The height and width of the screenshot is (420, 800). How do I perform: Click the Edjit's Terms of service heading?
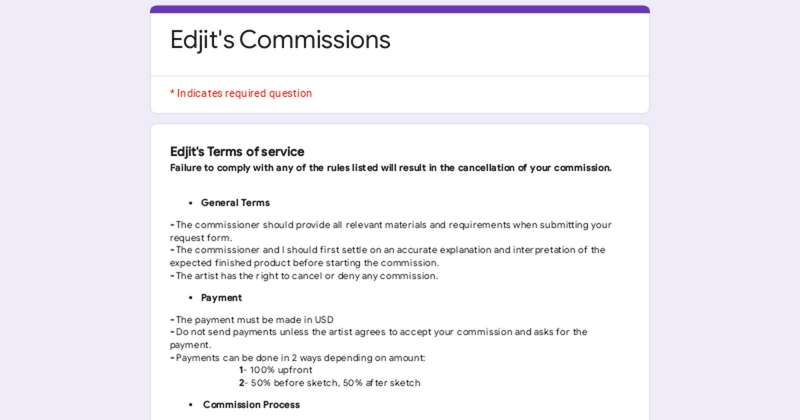[237, 152]
